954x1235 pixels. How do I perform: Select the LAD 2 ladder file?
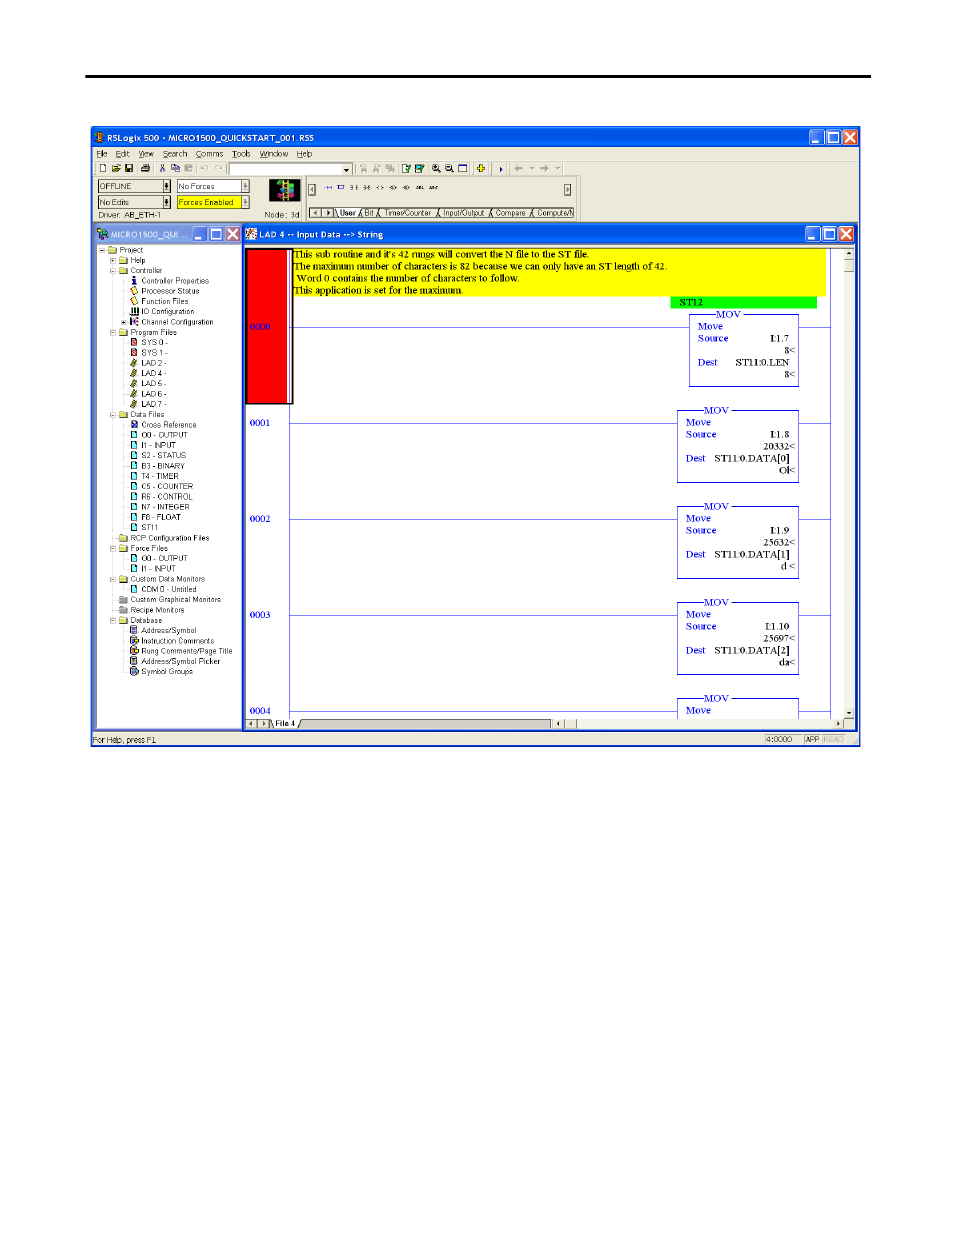pos(152,363)
